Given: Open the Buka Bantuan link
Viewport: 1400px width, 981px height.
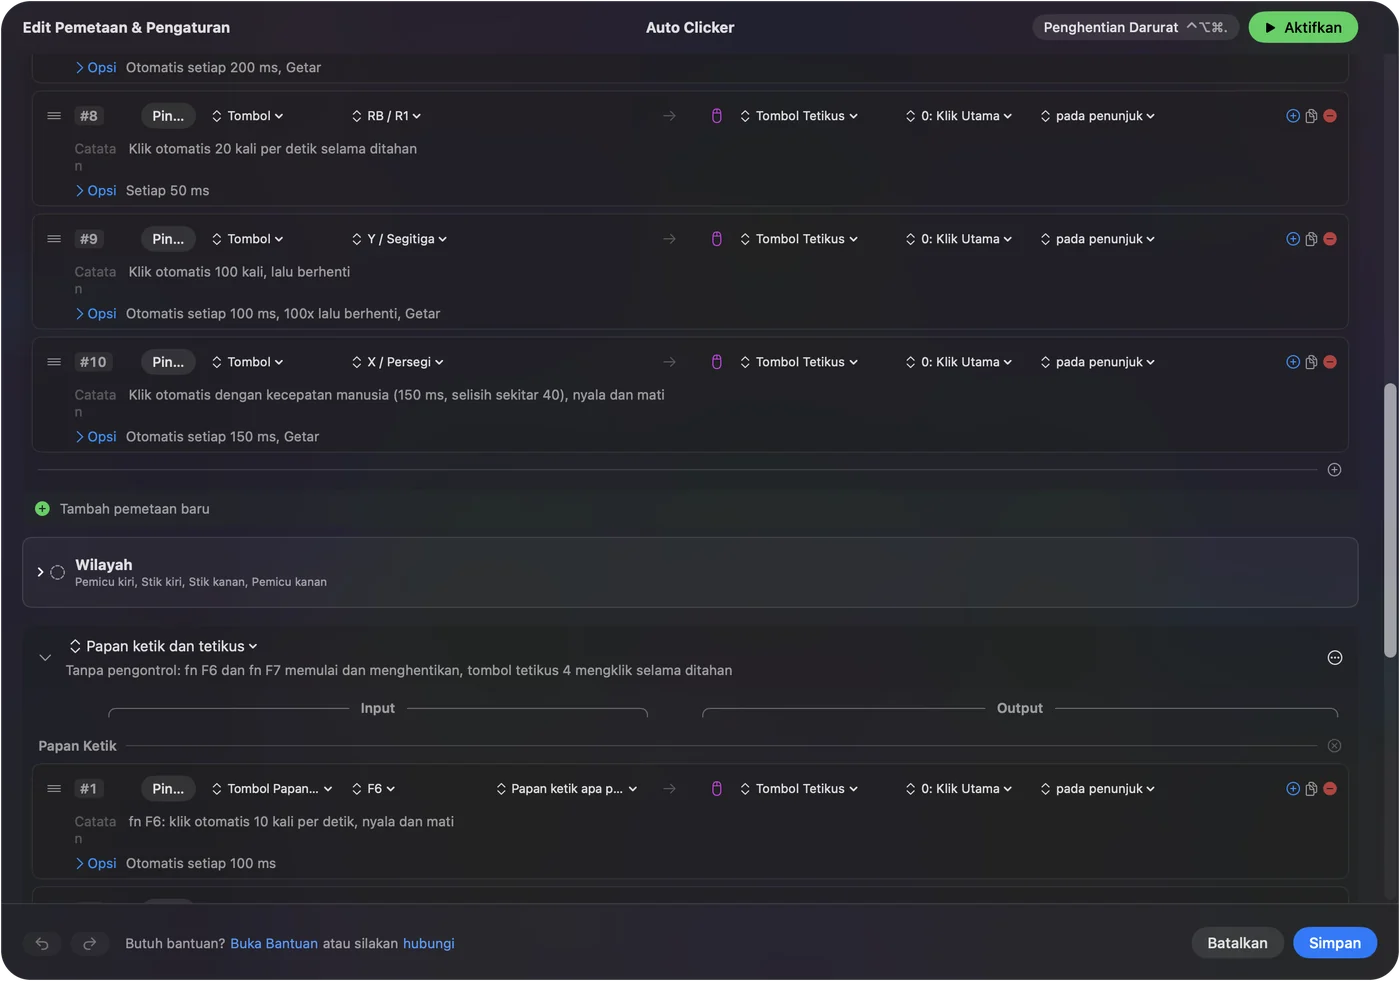Looking at the screenshot, I should [x=274, y=944].
